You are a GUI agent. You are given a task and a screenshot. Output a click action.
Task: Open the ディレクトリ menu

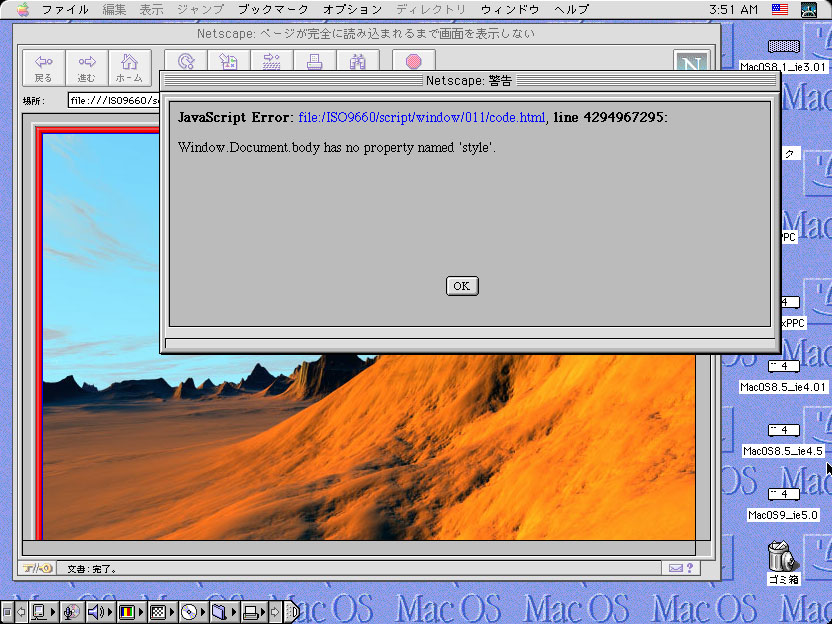pos(431,9)
